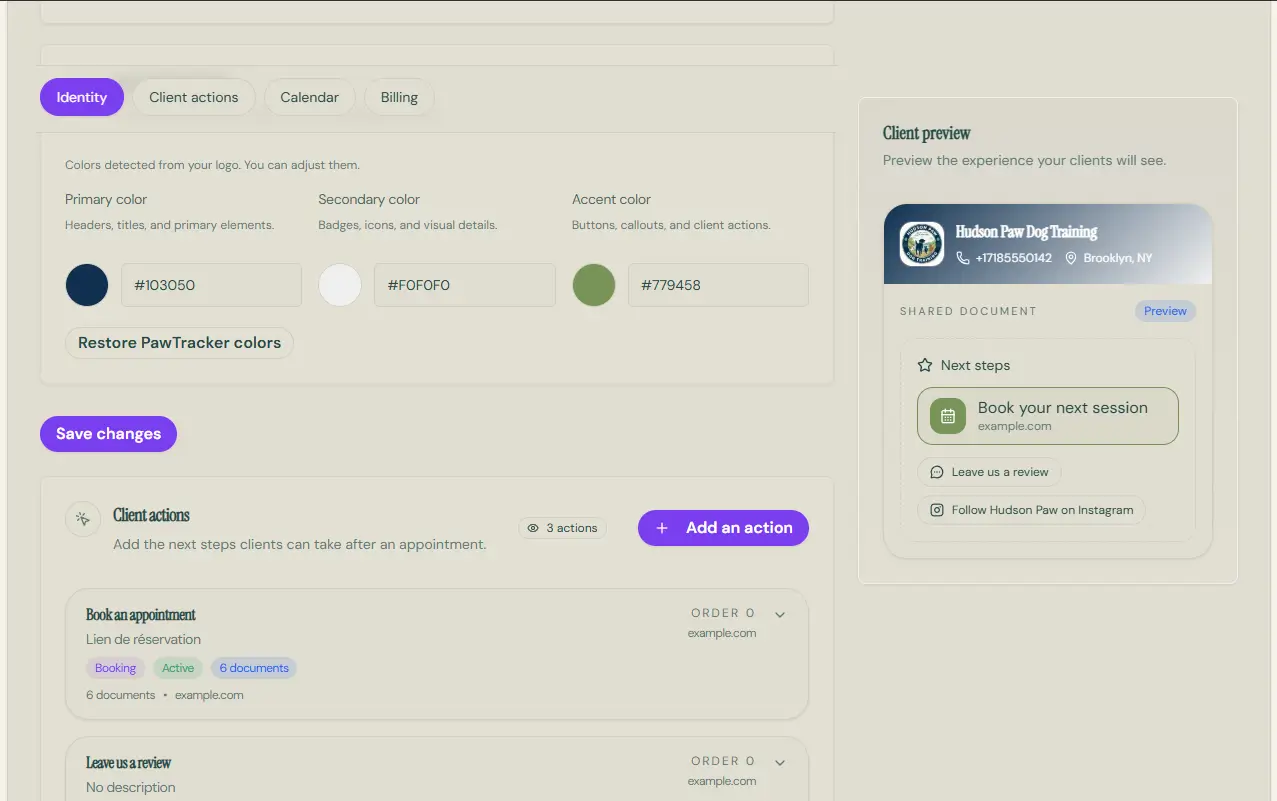Click Follow Hudson Paw on Instagram chip

click(1031, 510)
